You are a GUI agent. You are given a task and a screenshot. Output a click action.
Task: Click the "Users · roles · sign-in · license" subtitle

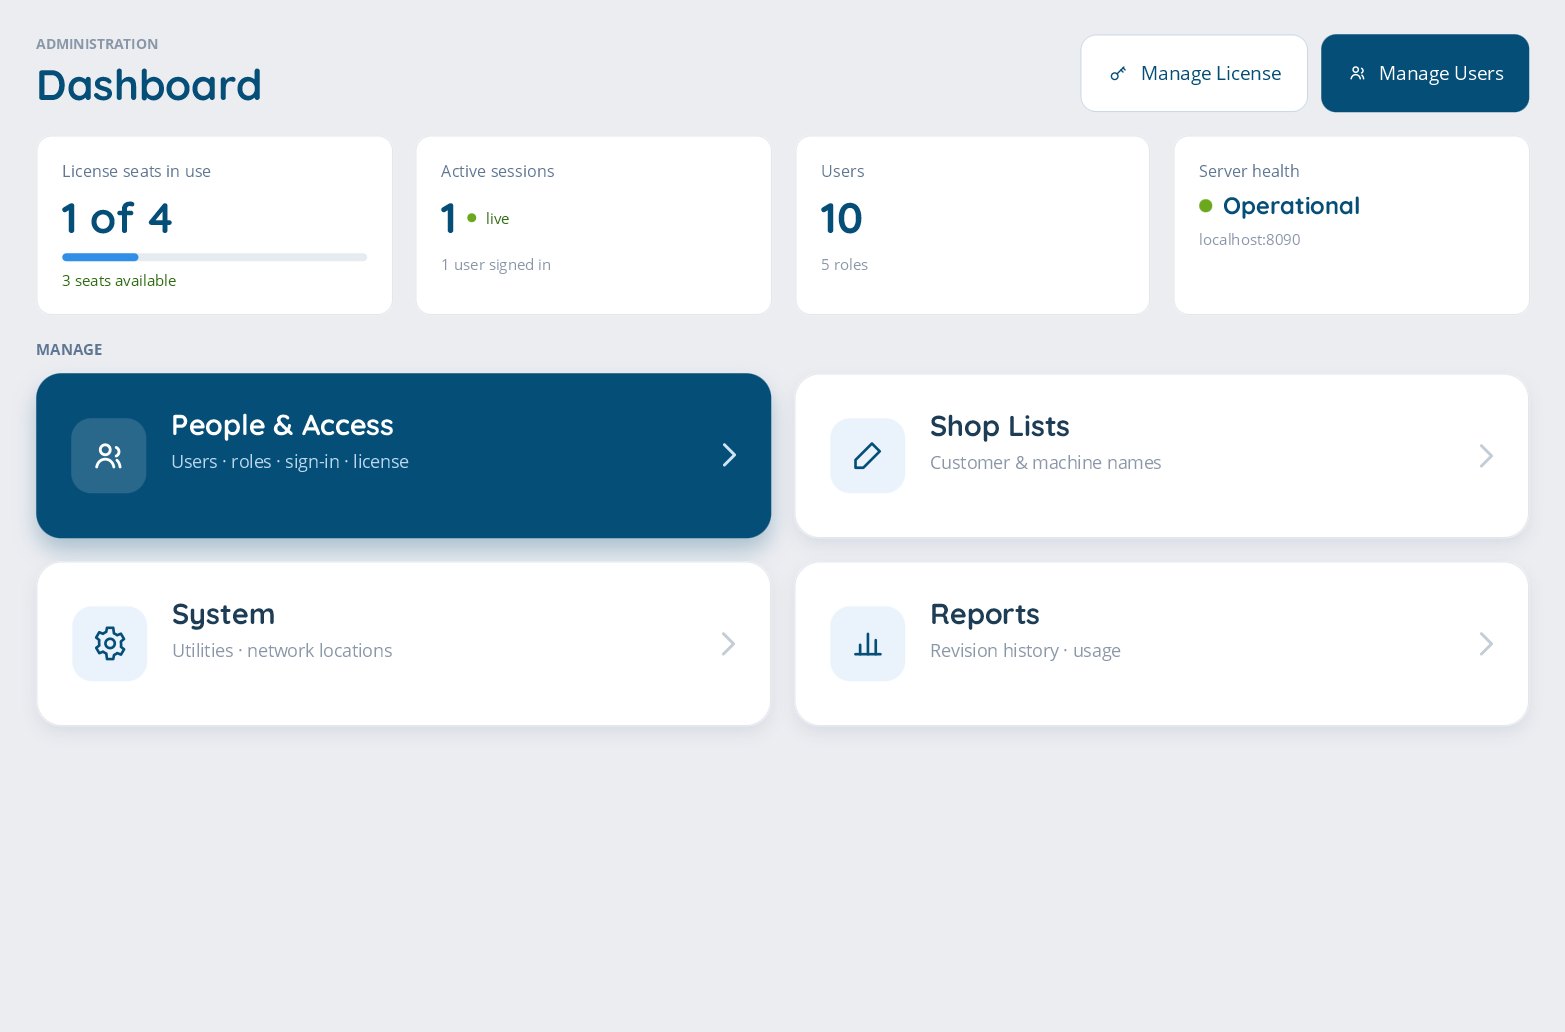(290, 462)
